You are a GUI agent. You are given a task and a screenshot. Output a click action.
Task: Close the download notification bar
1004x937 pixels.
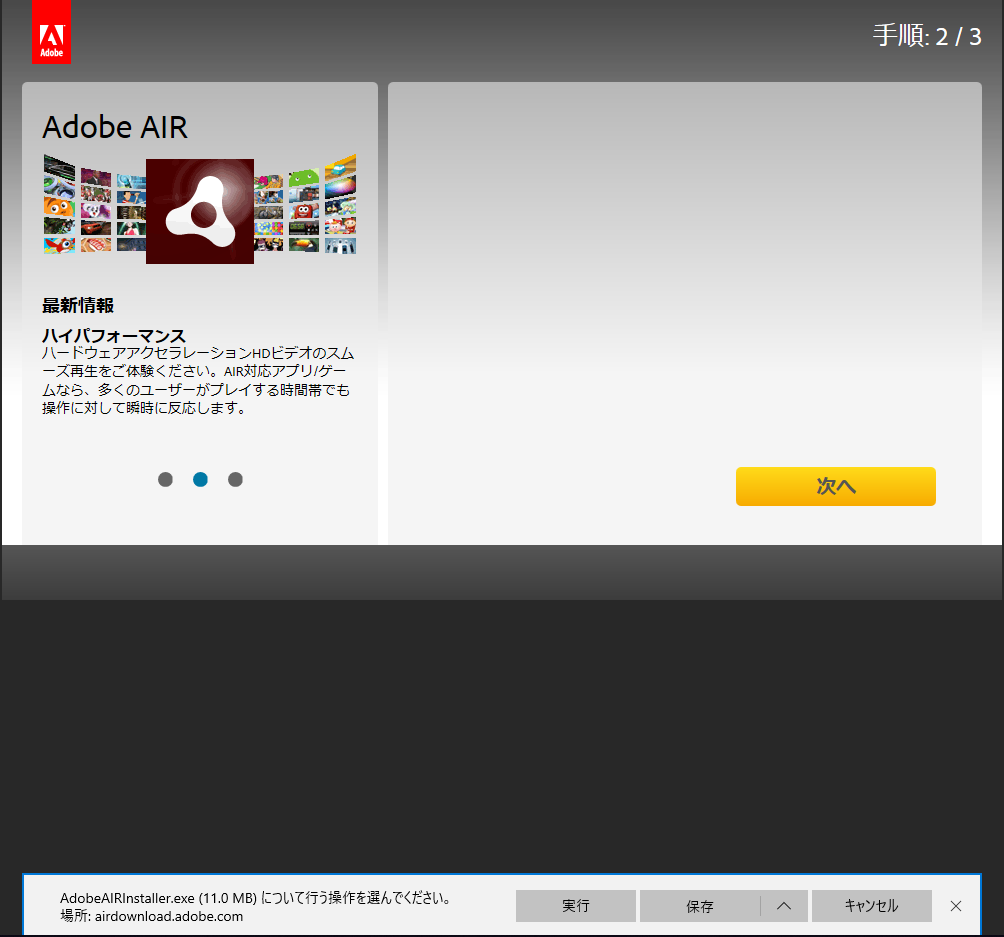click(956, 906)
